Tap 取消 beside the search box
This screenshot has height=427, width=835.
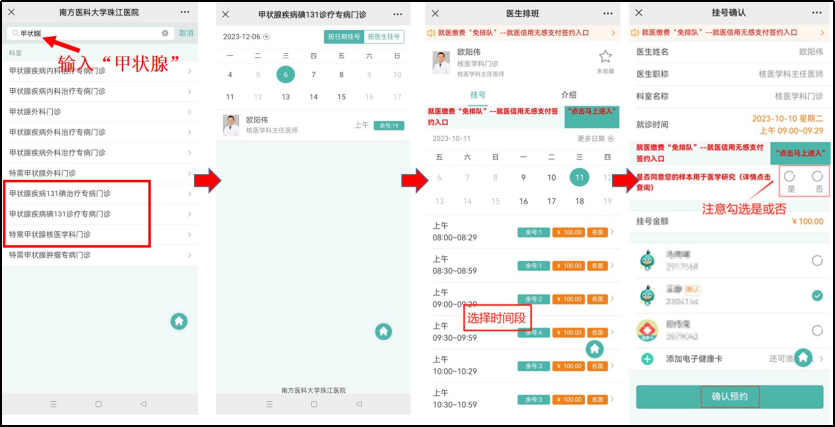(186, 33)
